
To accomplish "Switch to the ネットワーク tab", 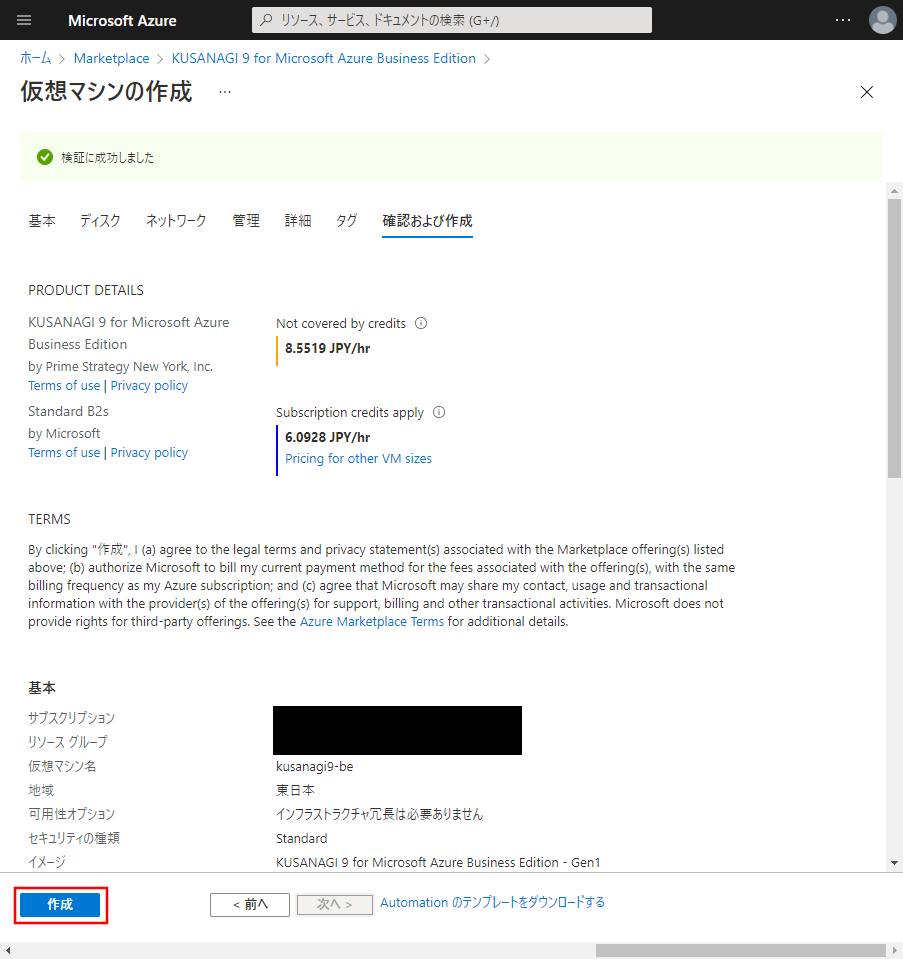I will [x=176, y=221].
